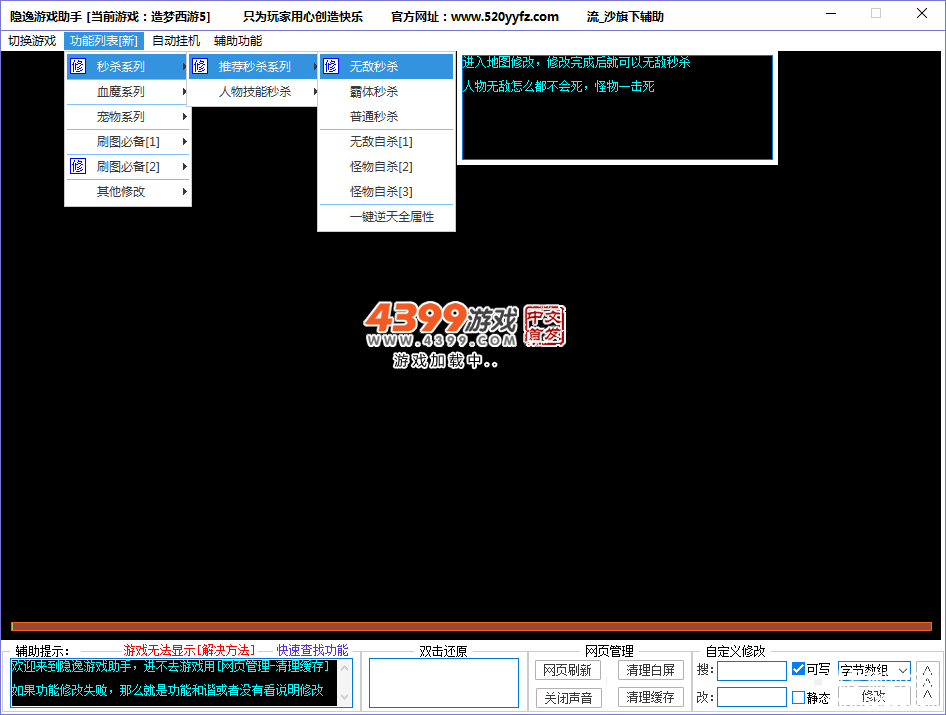The height and width of the screenshot is (715, 946).
Task: Open the 快速查找功能 link
Action: pyautogui.click(x=313, y=650)
